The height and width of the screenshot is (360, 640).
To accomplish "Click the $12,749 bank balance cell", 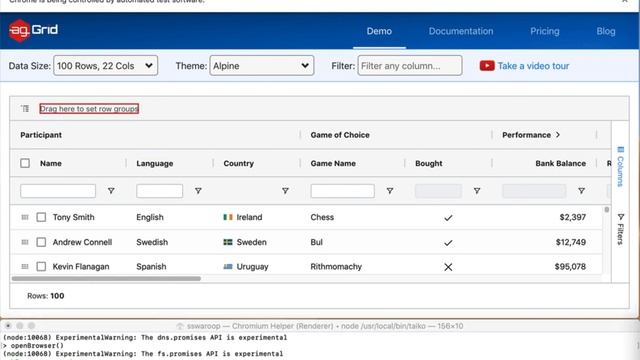I will 571,242.
